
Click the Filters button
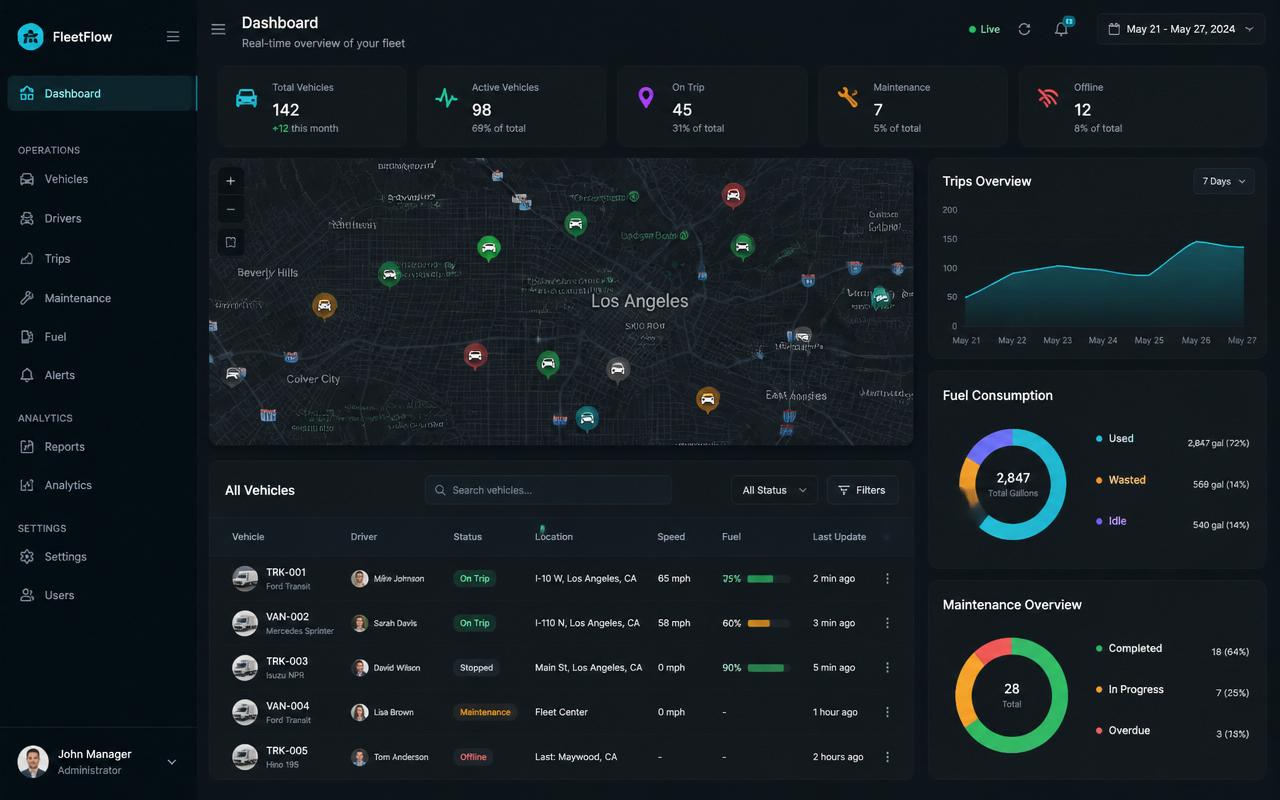pos(862,490)
